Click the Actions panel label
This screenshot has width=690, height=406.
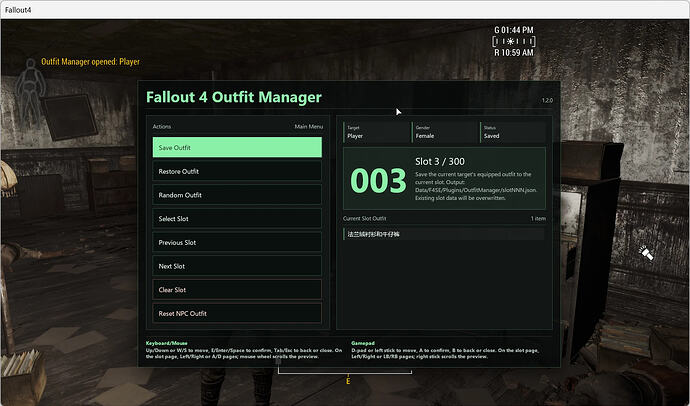click(x=161, y=126)
